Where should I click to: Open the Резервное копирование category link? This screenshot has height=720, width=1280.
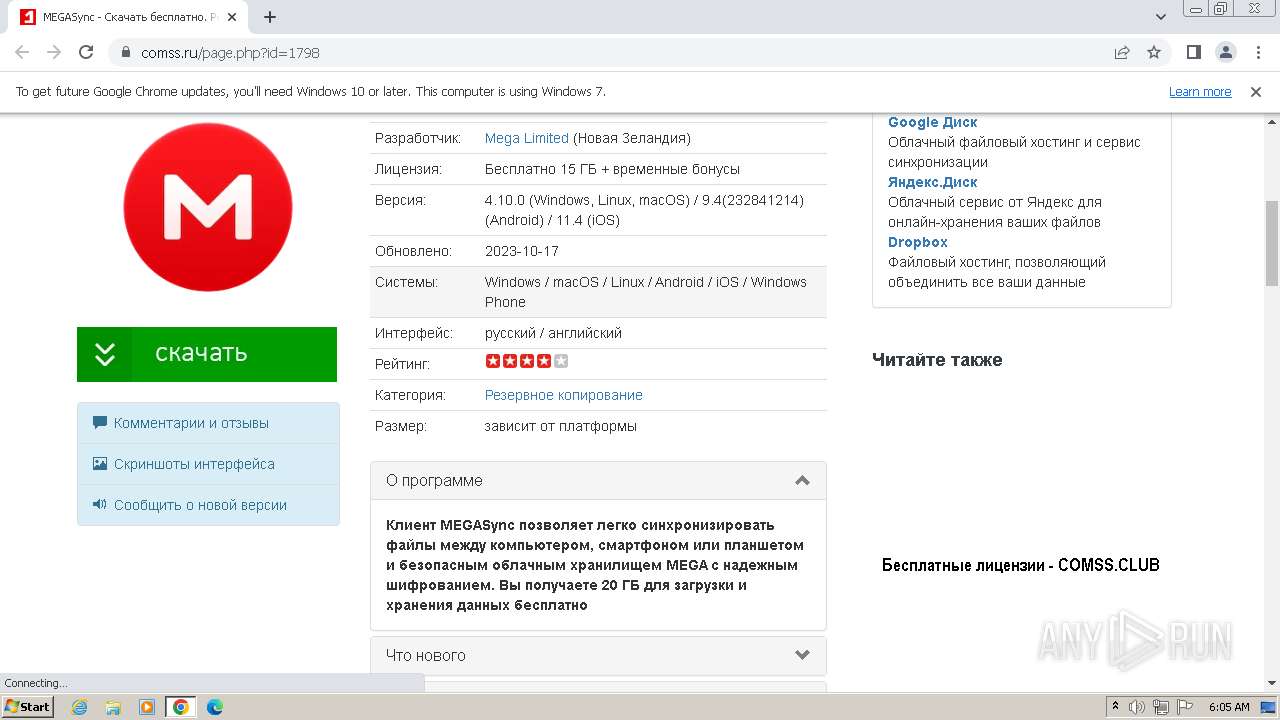[564, 395]
